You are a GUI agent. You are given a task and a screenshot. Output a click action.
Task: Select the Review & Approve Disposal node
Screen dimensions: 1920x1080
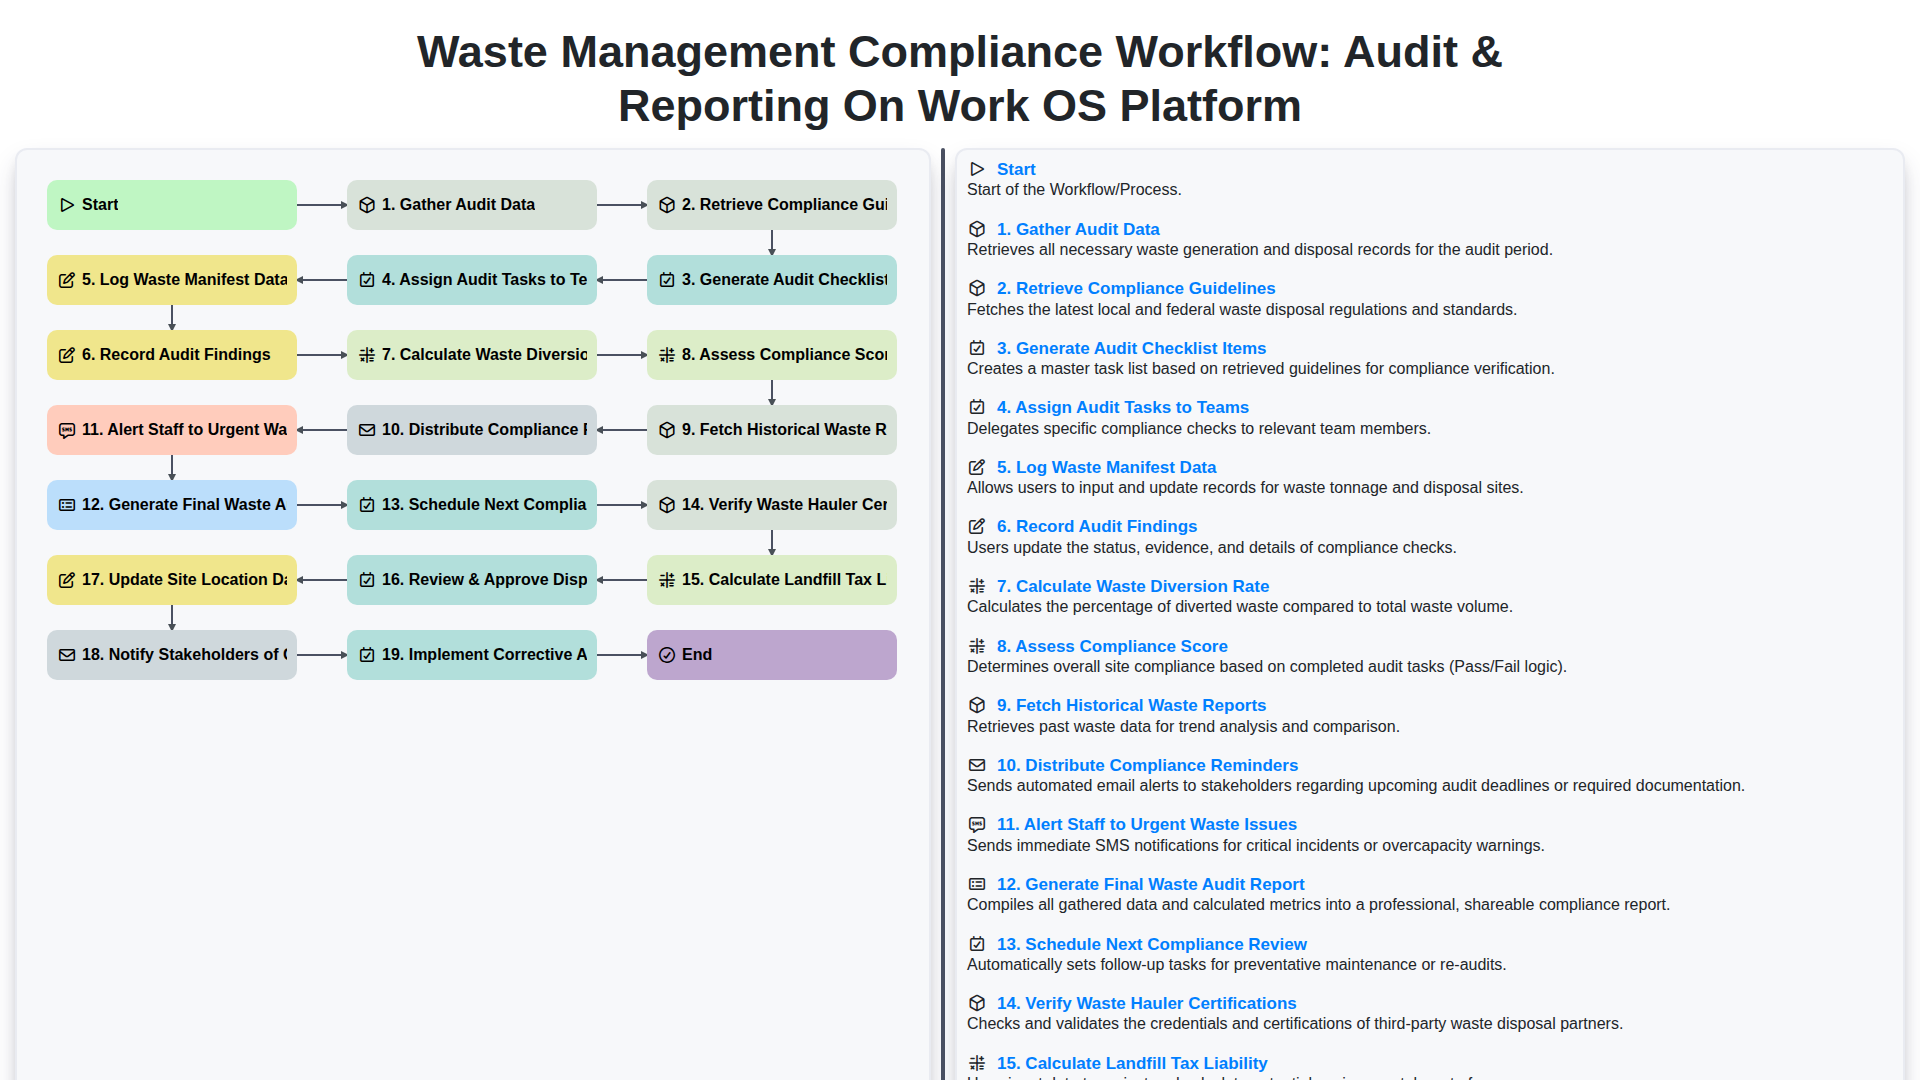[471, 579]
